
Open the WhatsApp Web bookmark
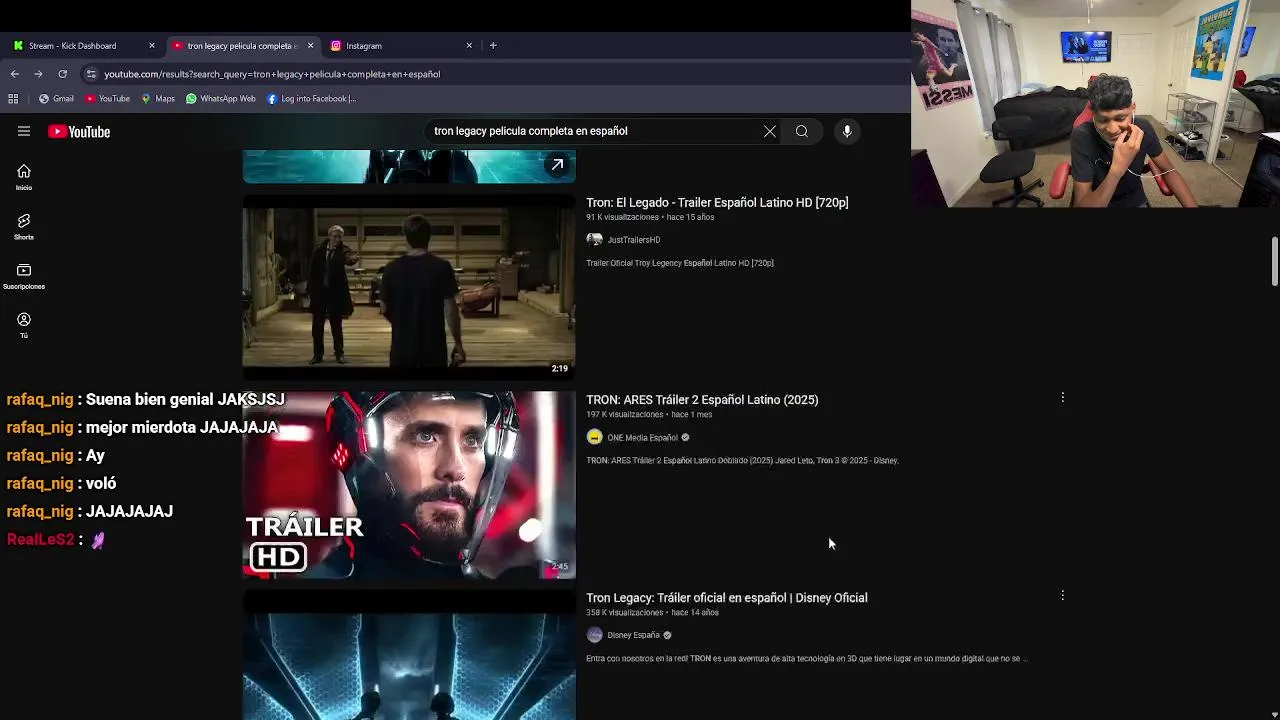click(x=220, y=98)
